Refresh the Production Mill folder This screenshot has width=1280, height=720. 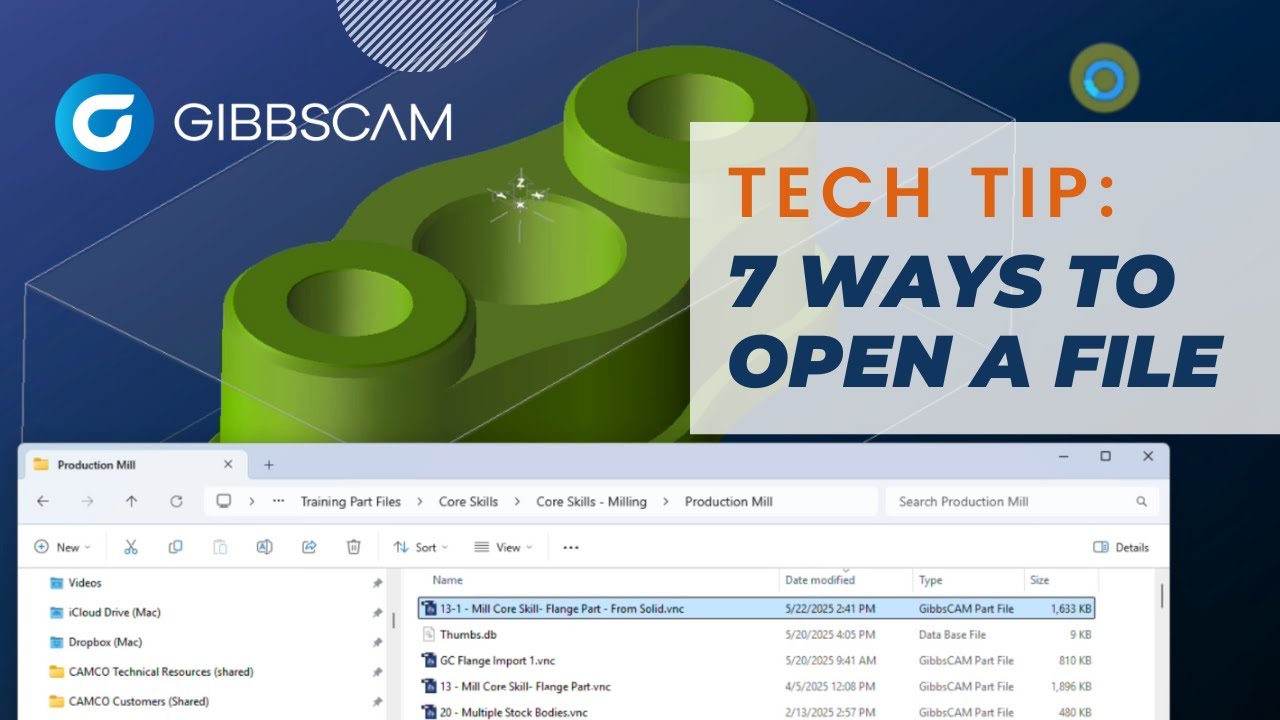(x=176, y=501)
